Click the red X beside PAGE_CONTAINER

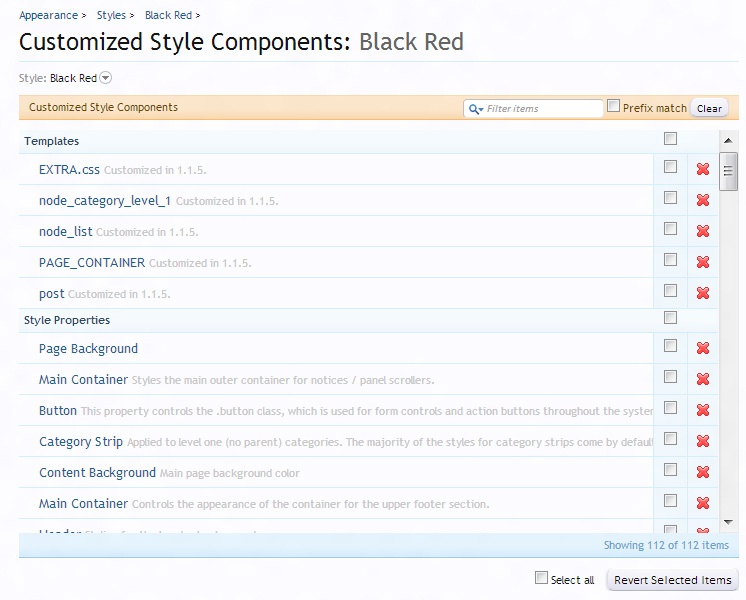click(703, 262)
